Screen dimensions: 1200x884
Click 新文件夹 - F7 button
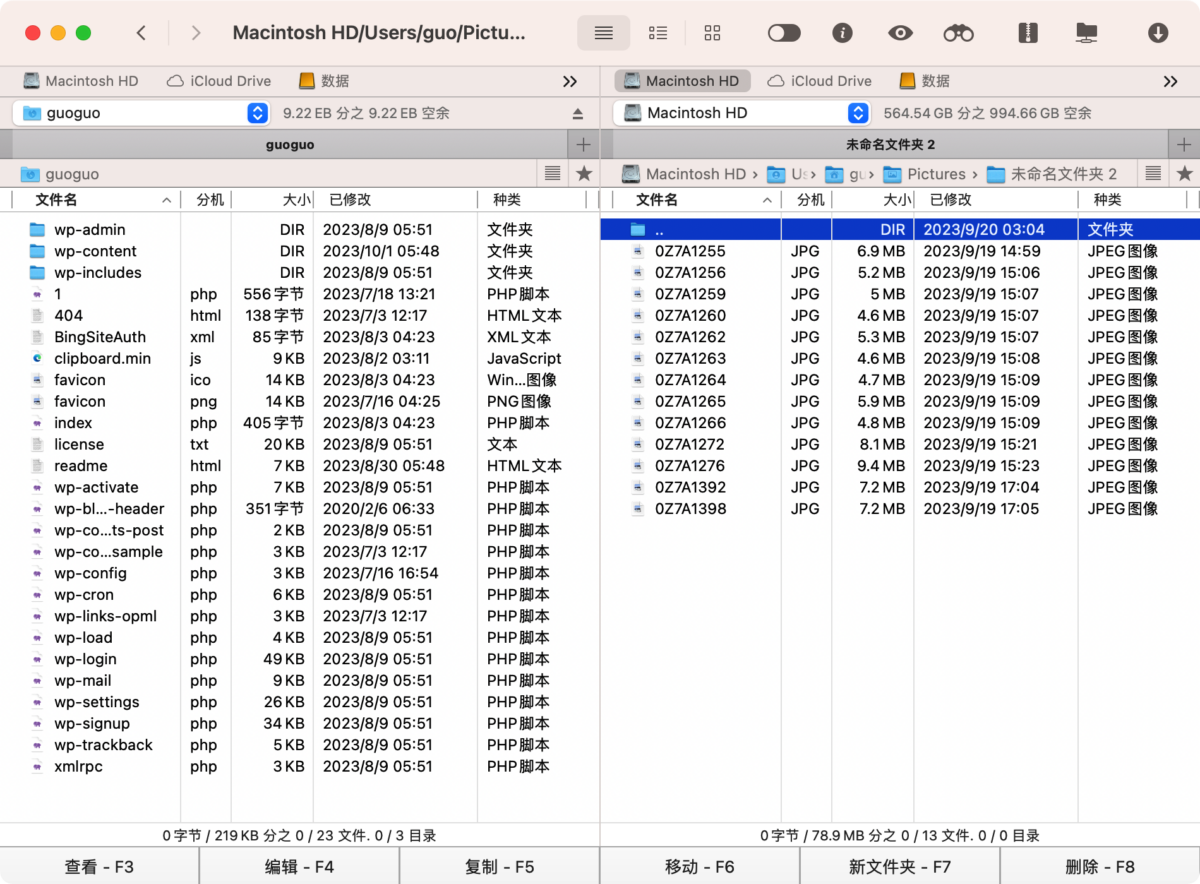[x=899, y=866]
